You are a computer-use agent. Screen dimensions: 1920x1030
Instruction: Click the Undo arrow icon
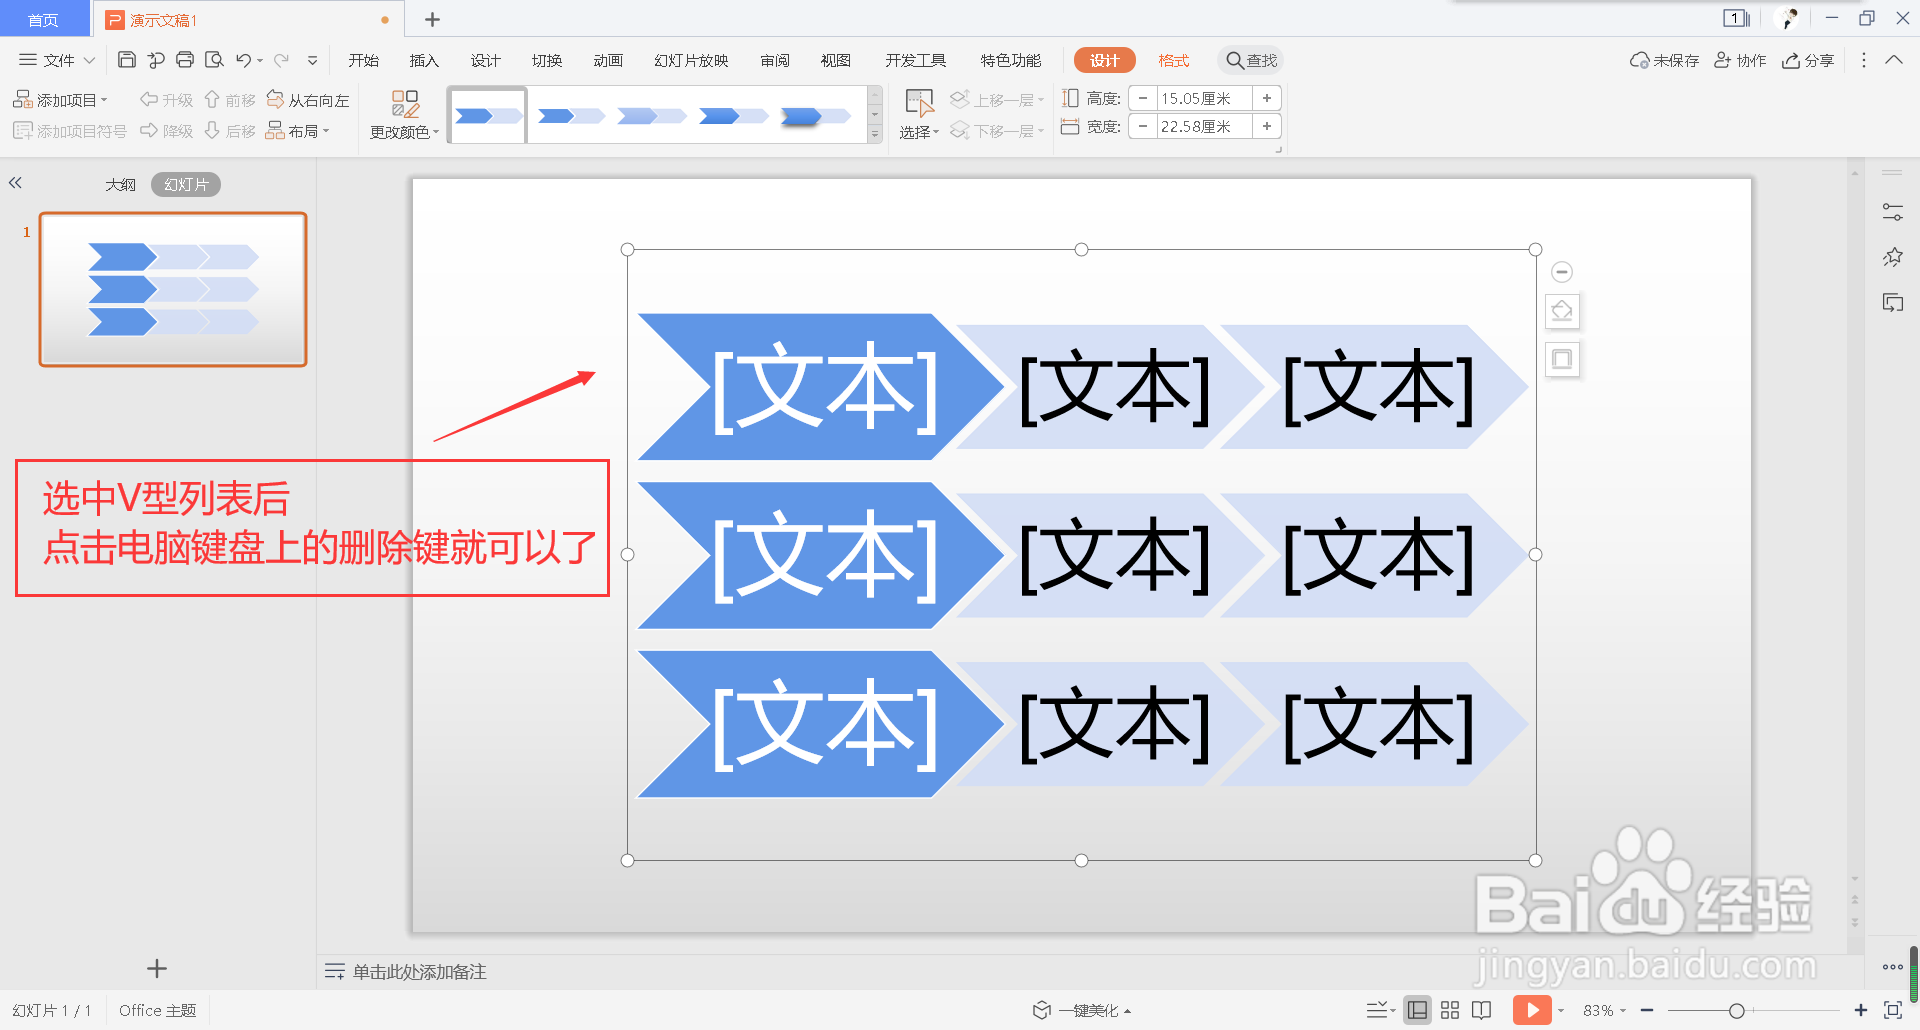pos(243,60)
